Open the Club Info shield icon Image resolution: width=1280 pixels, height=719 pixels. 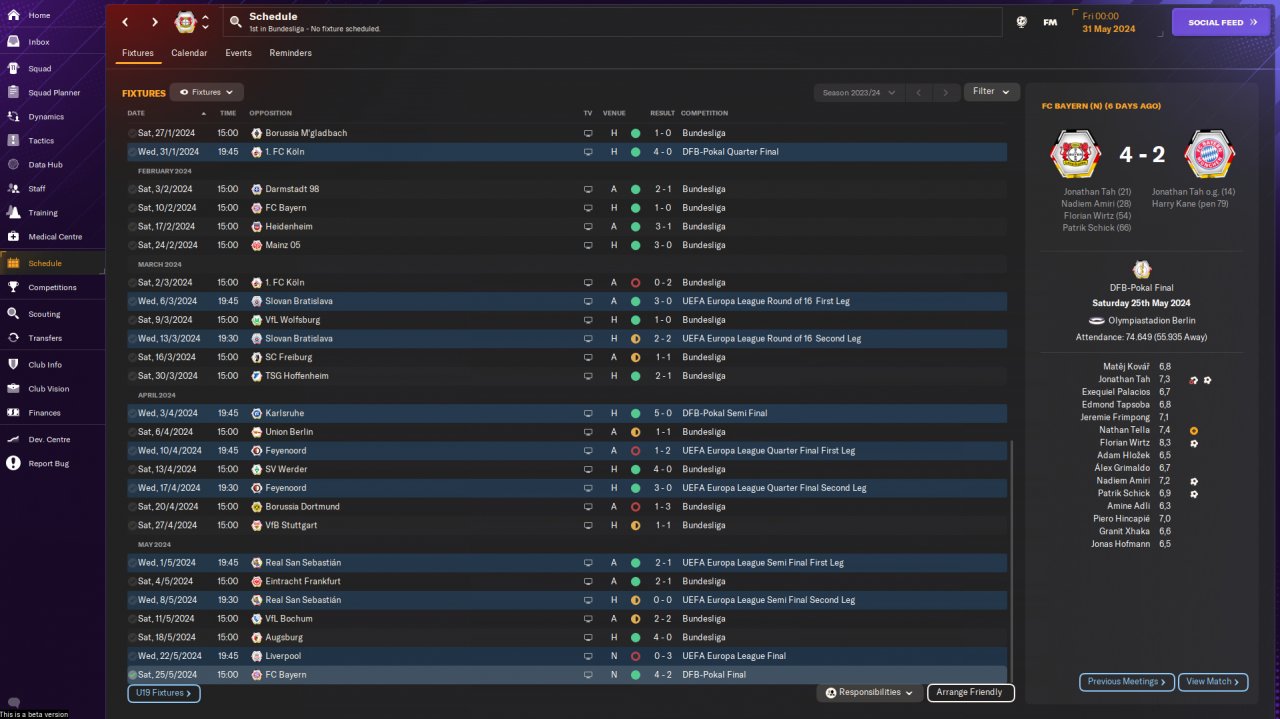(13, 364)
